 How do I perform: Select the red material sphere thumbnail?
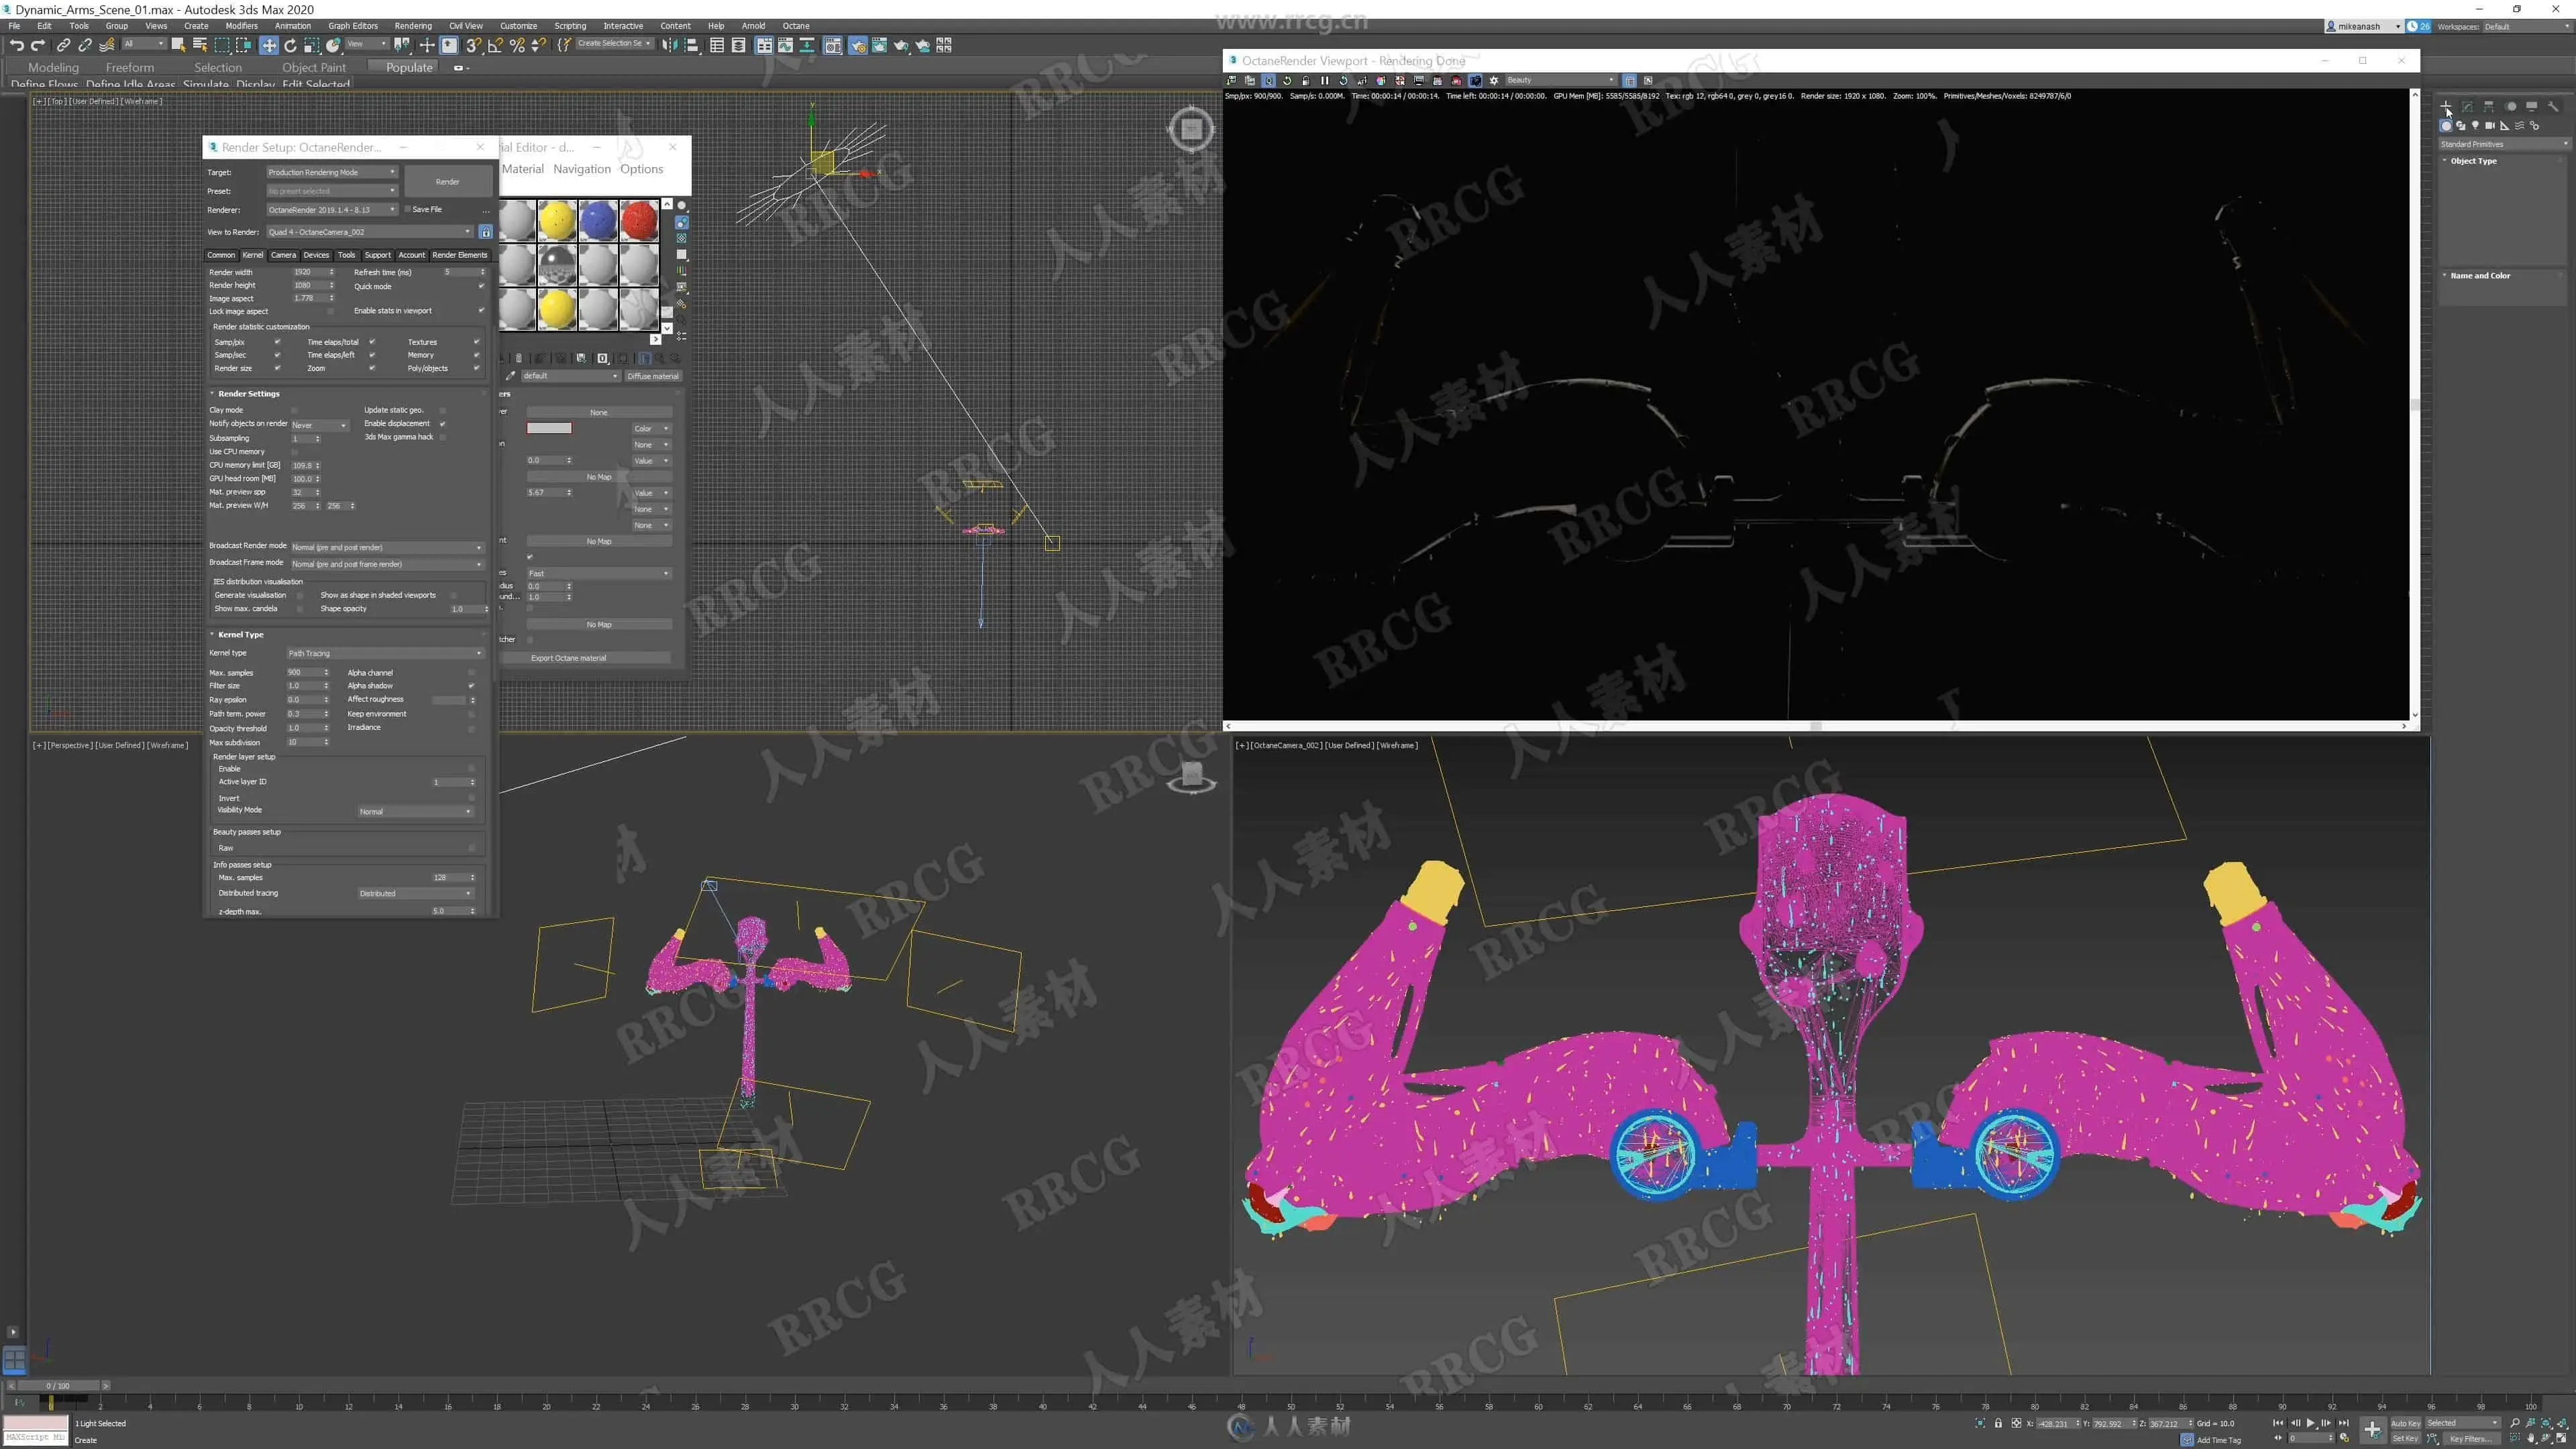[x=639, y=221]
